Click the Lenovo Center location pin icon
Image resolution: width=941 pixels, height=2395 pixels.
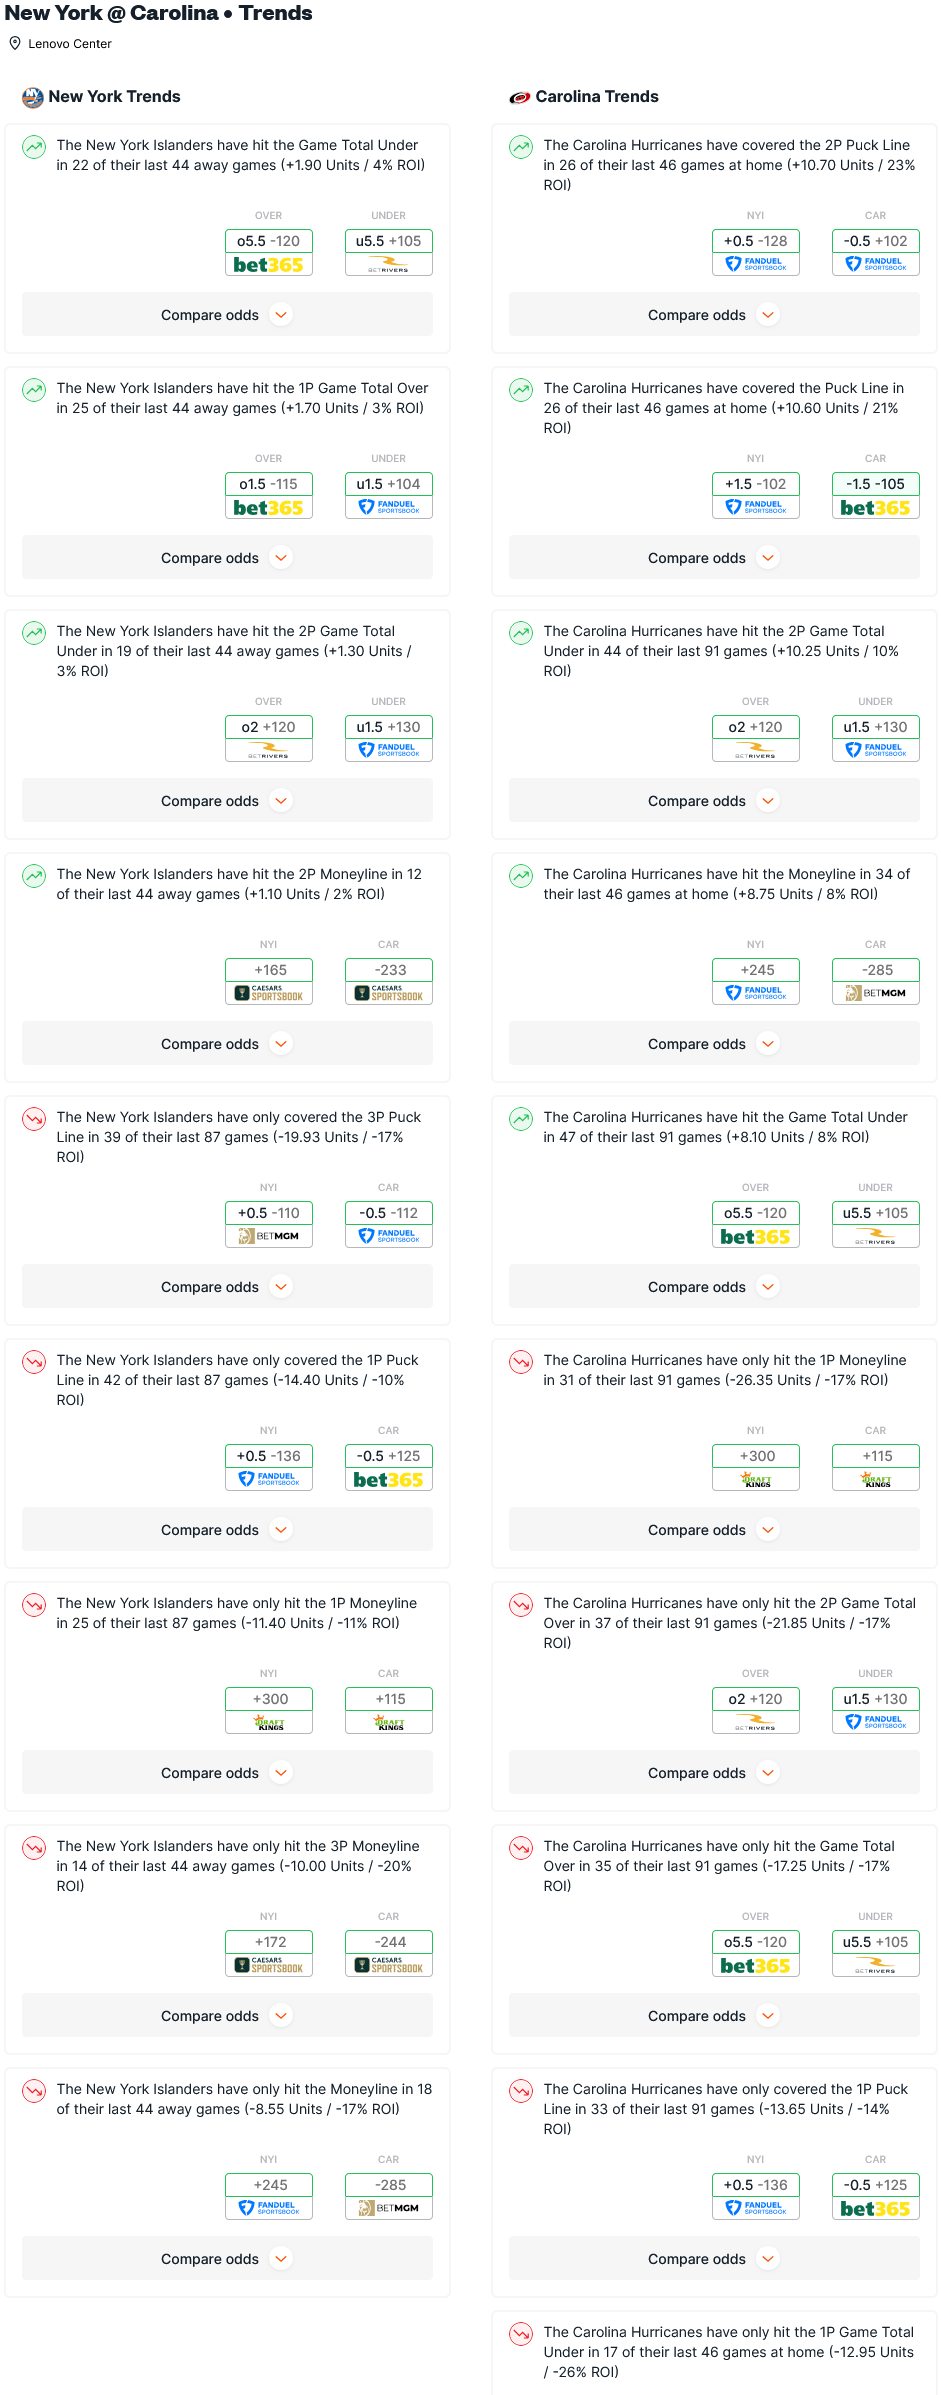click(15, 43)
